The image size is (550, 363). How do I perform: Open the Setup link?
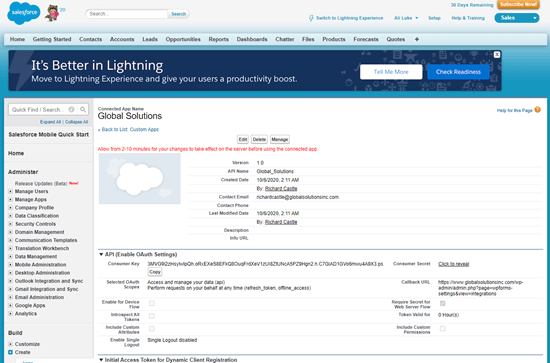[434, 18]
